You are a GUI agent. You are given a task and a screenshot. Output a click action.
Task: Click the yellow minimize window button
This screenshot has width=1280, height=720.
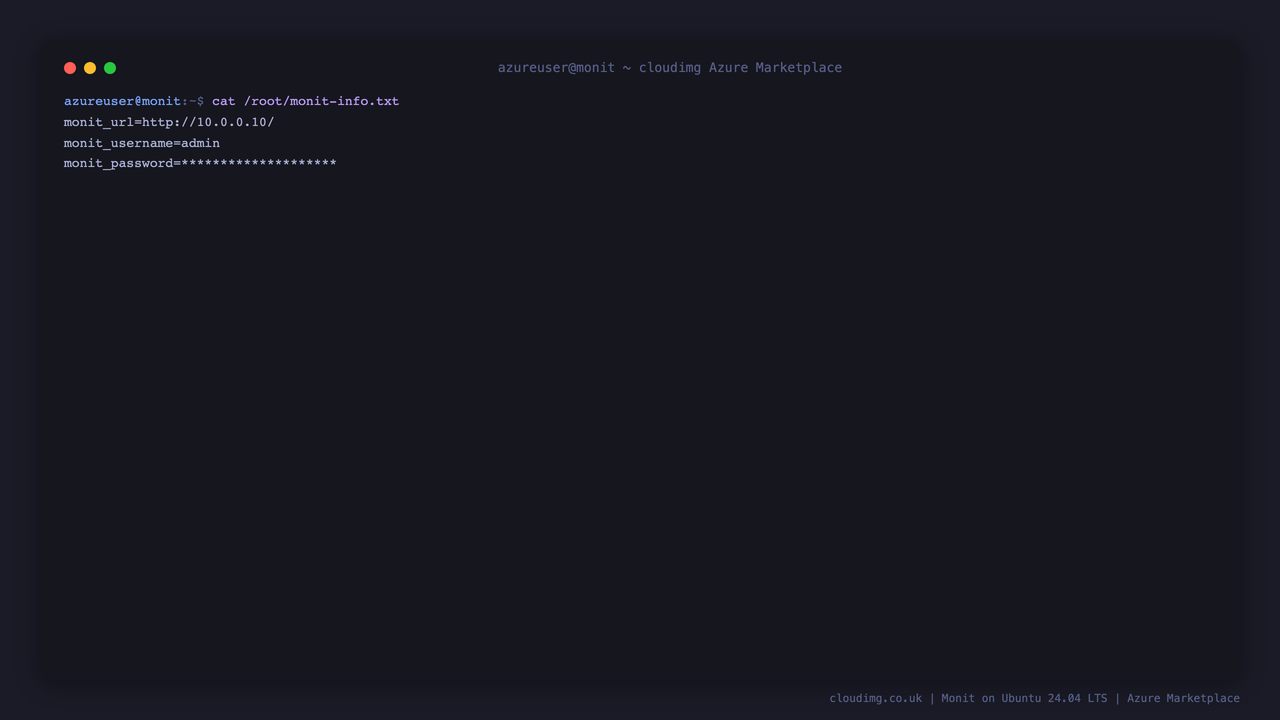[x=90, y=68]
